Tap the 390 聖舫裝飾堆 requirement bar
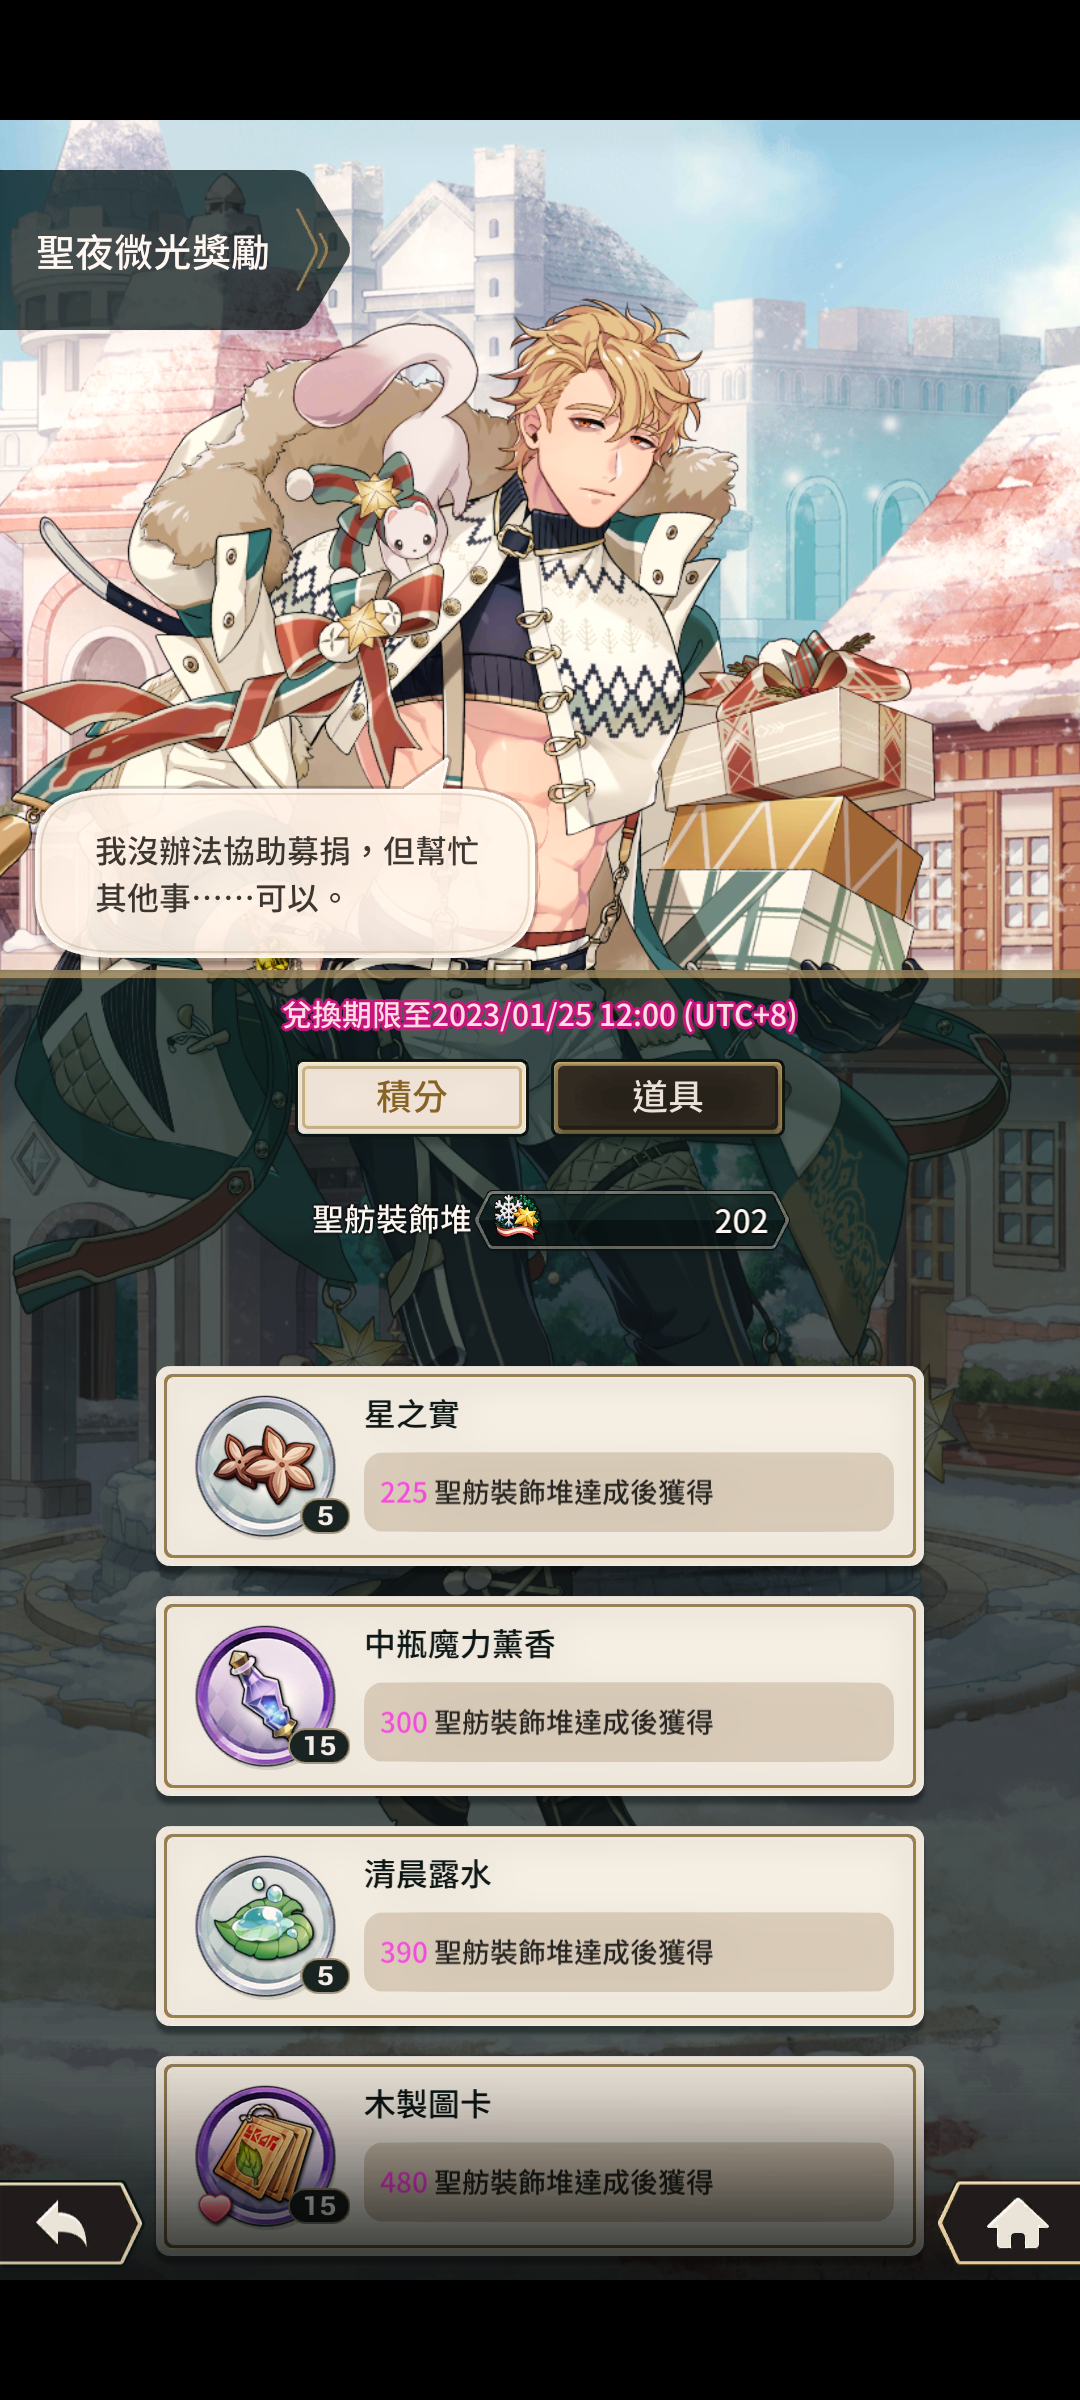 628,1952
